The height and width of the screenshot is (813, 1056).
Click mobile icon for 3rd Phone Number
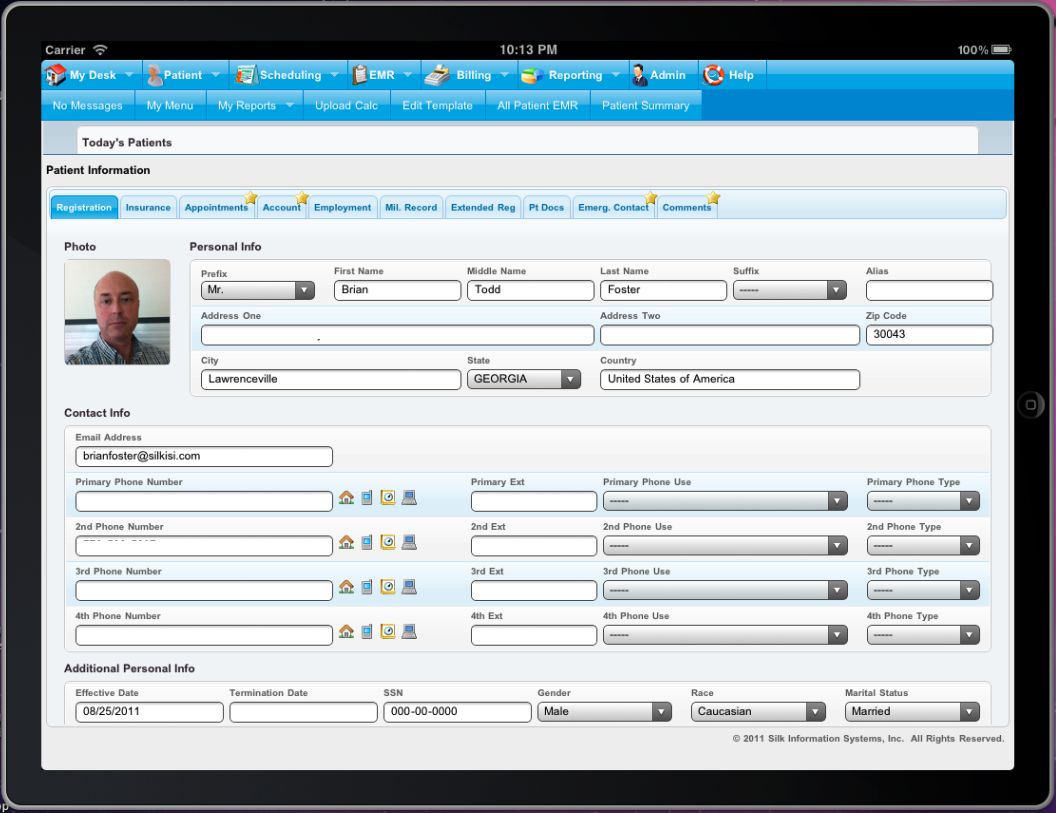tap(366, 587)
